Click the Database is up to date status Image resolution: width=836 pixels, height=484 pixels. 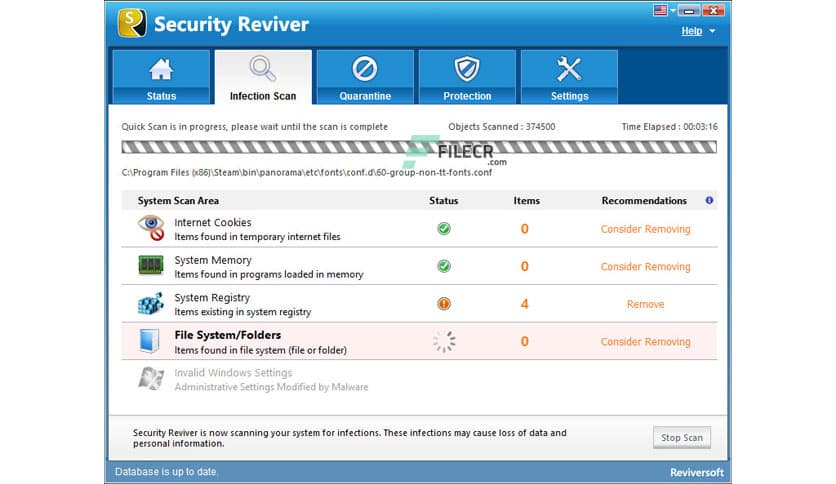click(166, 472)
